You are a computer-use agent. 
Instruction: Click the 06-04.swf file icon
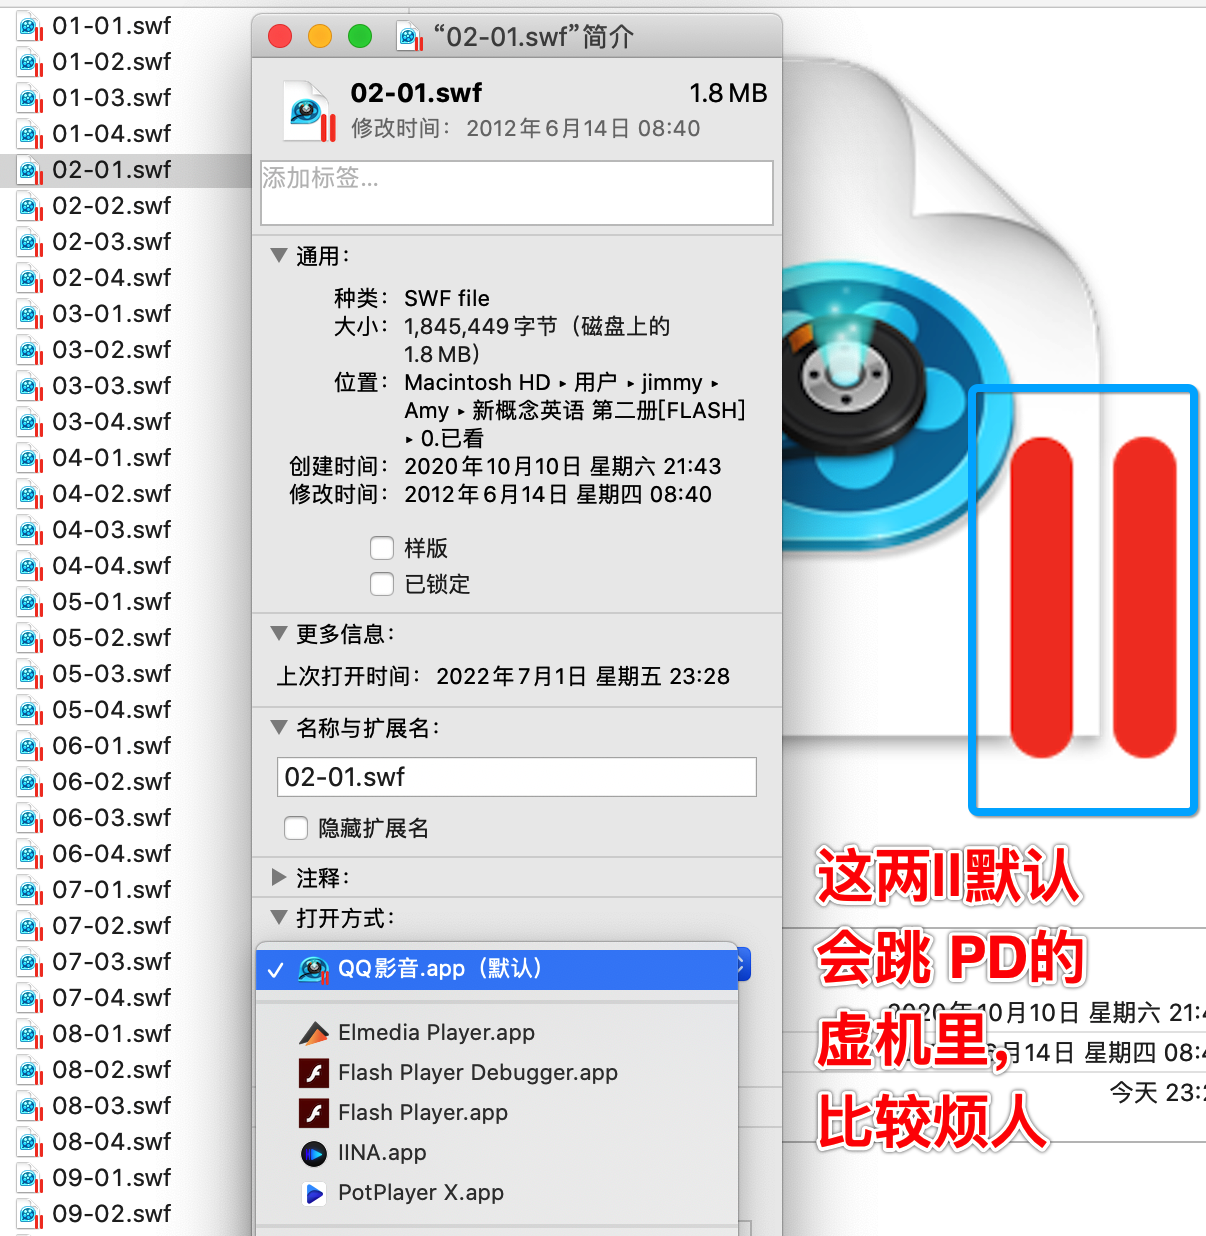point(31,855)
